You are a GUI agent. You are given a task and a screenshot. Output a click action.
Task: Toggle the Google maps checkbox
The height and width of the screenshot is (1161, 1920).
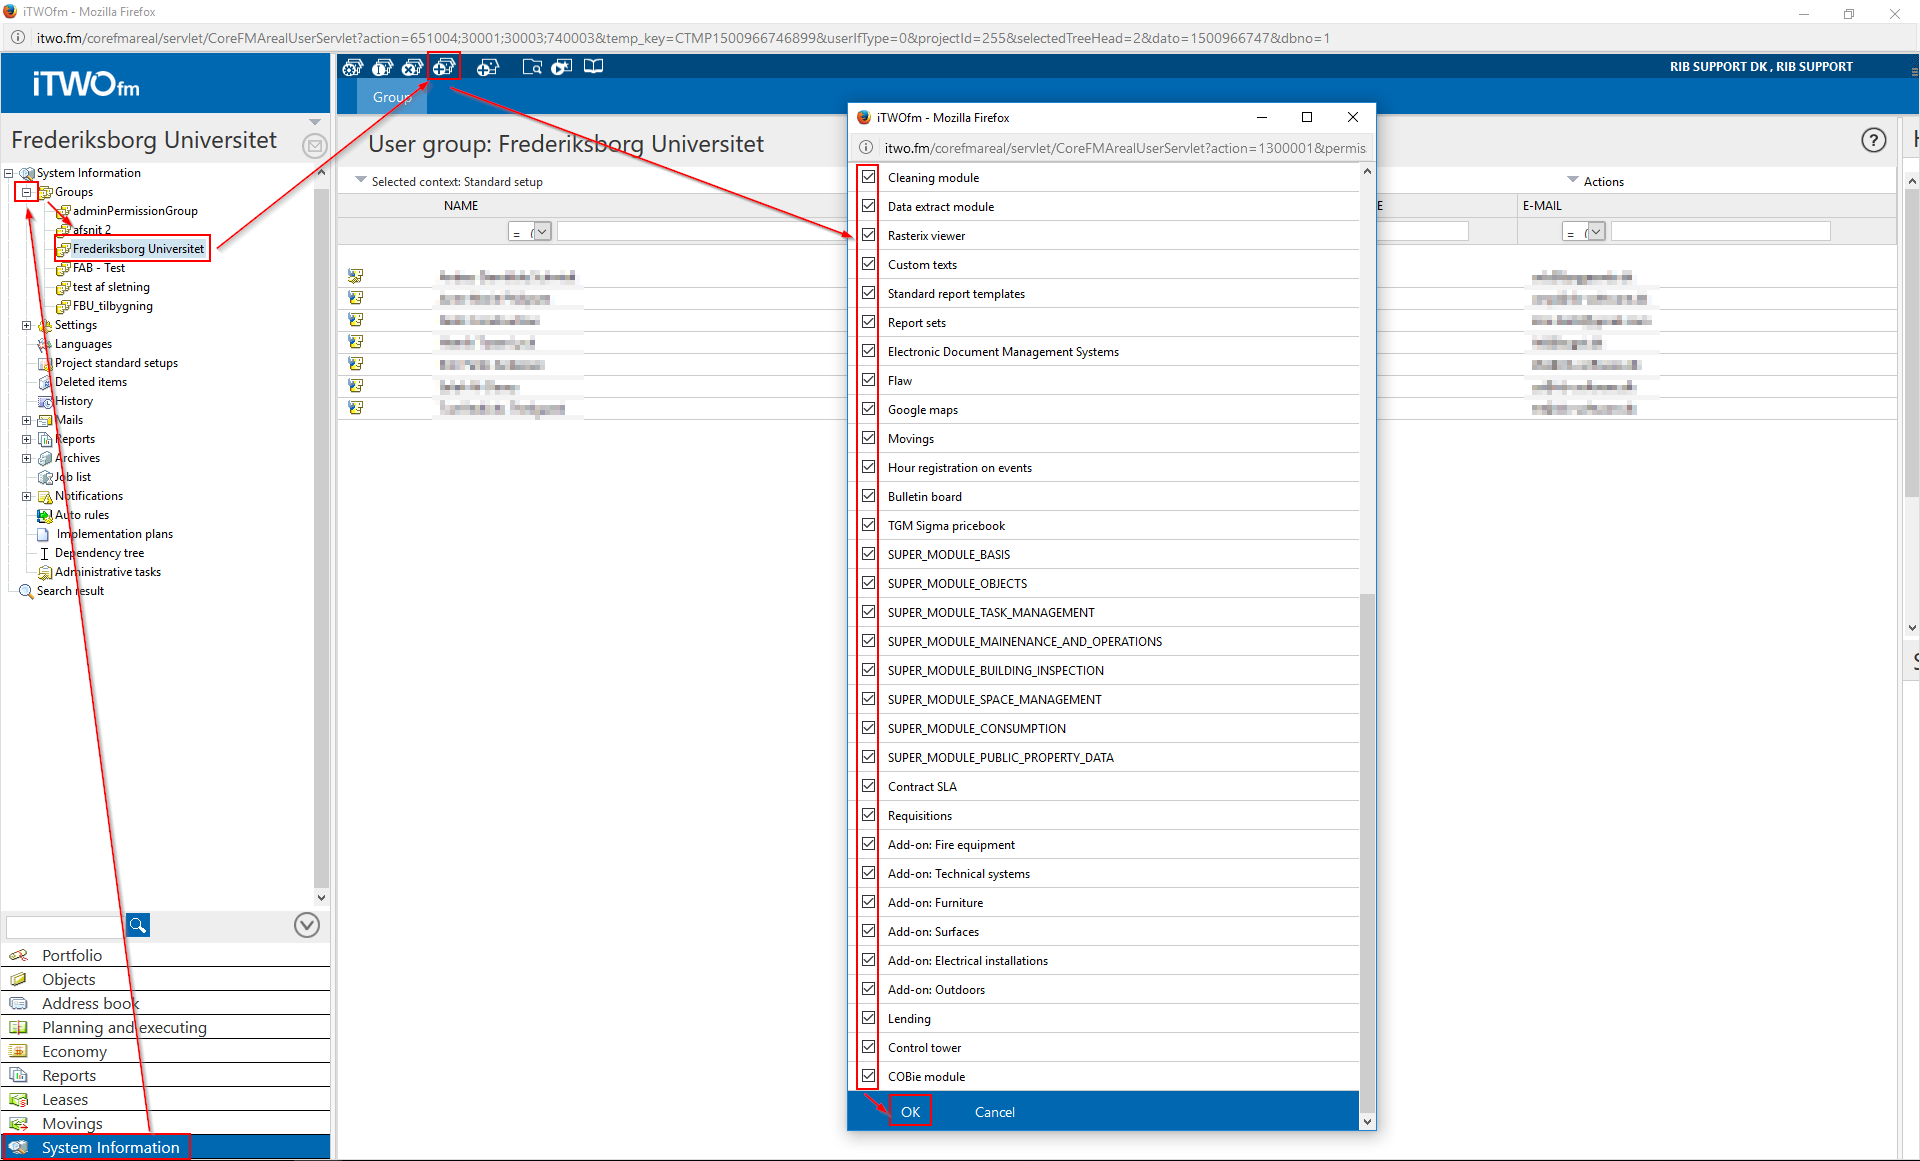(868, 409)
